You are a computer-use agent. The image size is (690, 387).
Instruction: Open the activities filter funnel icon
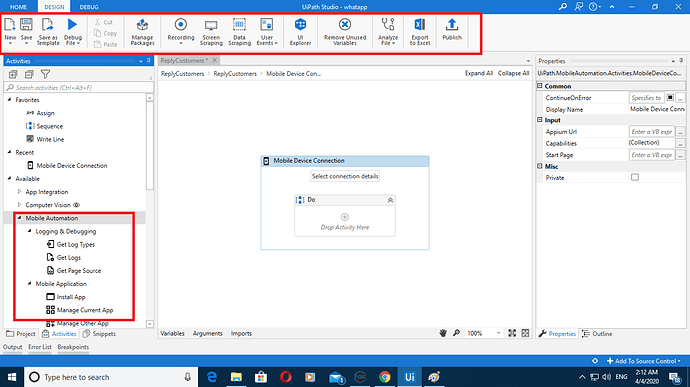(45, 74)
